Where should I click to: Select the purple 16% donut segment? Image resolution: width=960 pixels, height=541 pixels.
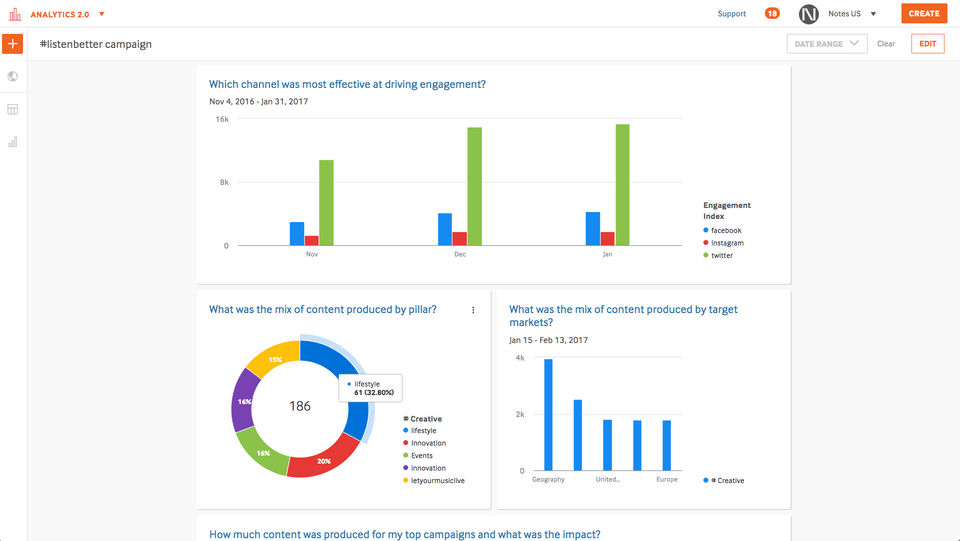pos(244,401)
